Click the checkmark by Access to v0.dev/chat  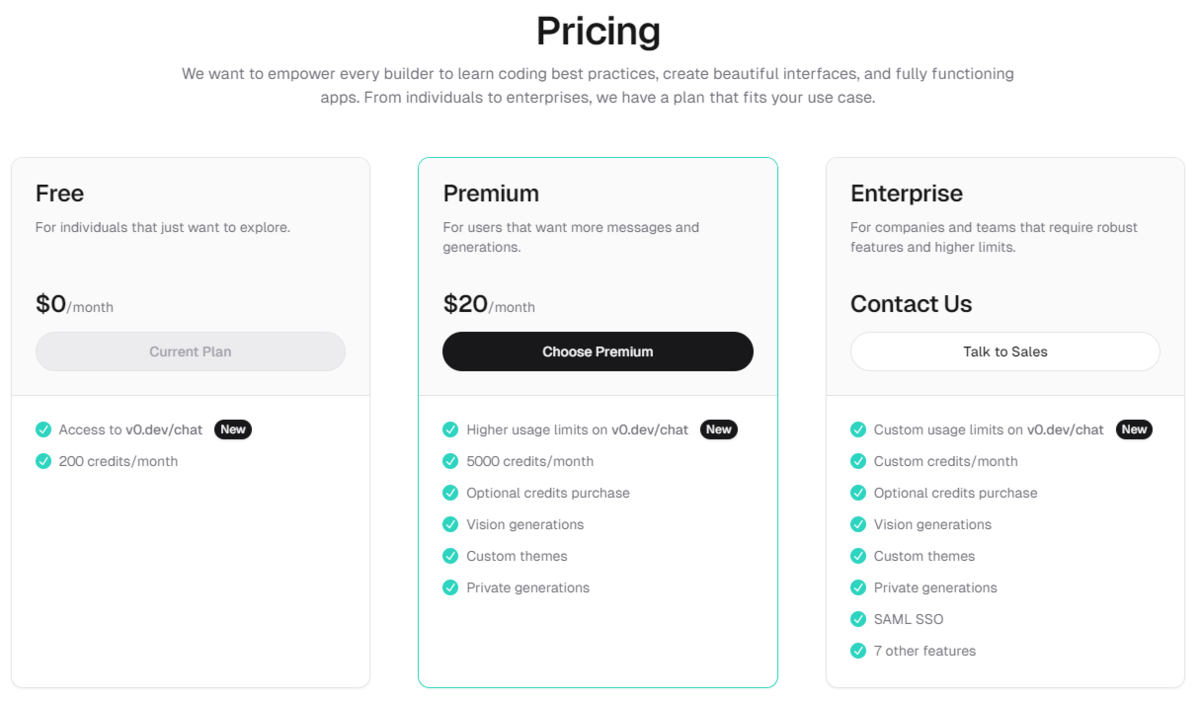click(x=43, y=429)
